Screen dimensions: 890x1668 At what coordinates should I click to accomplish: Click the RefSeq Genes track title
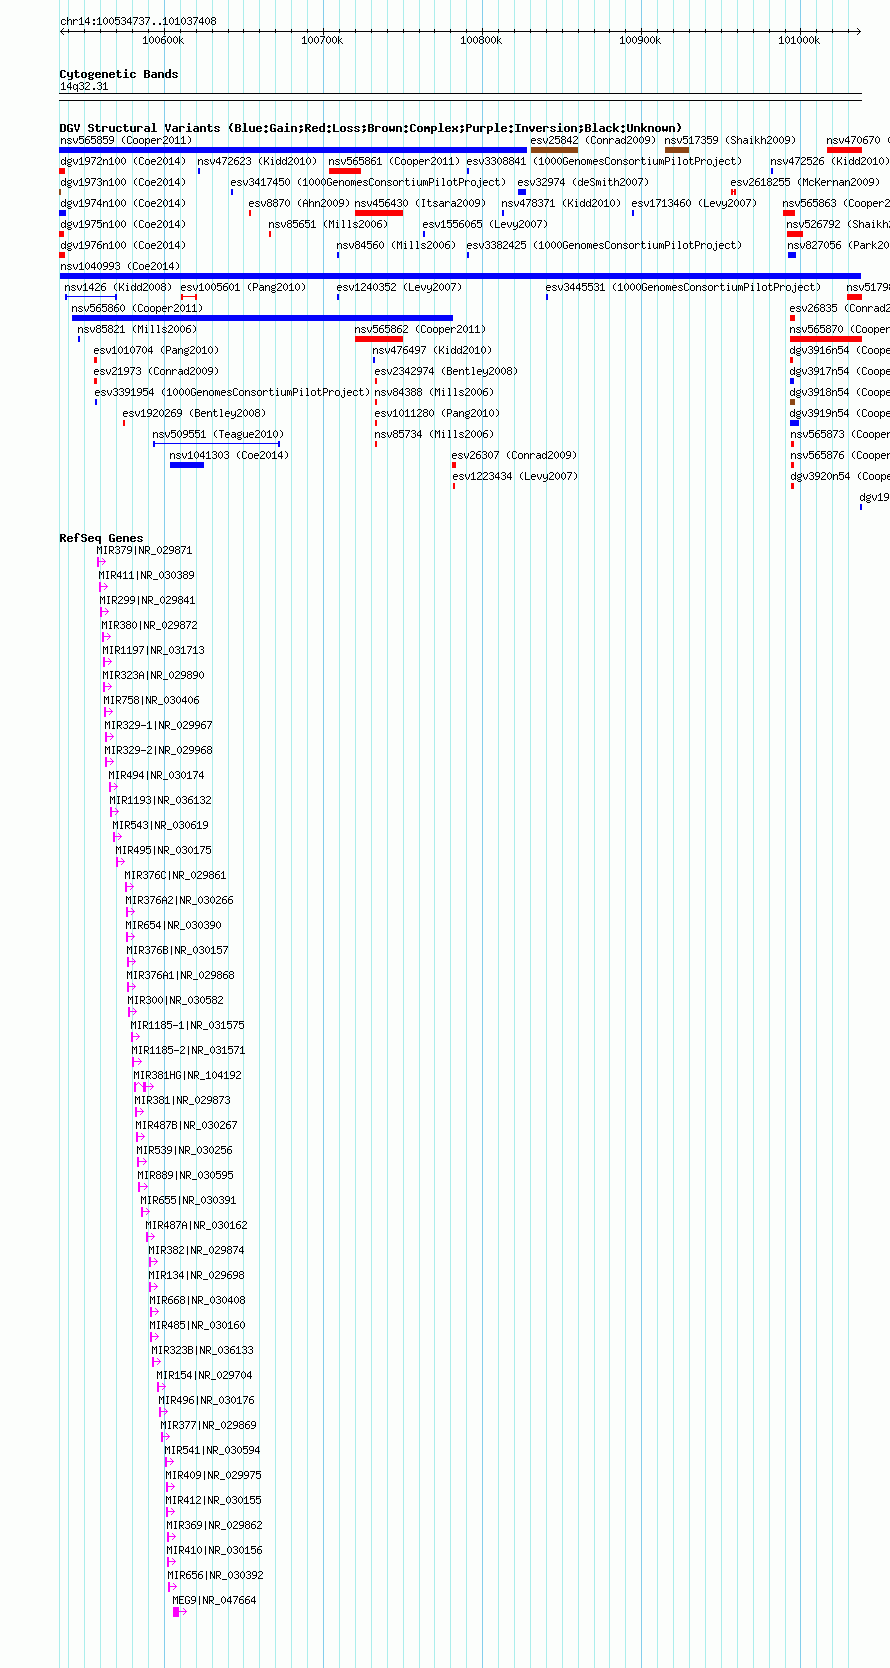point(101,538)
